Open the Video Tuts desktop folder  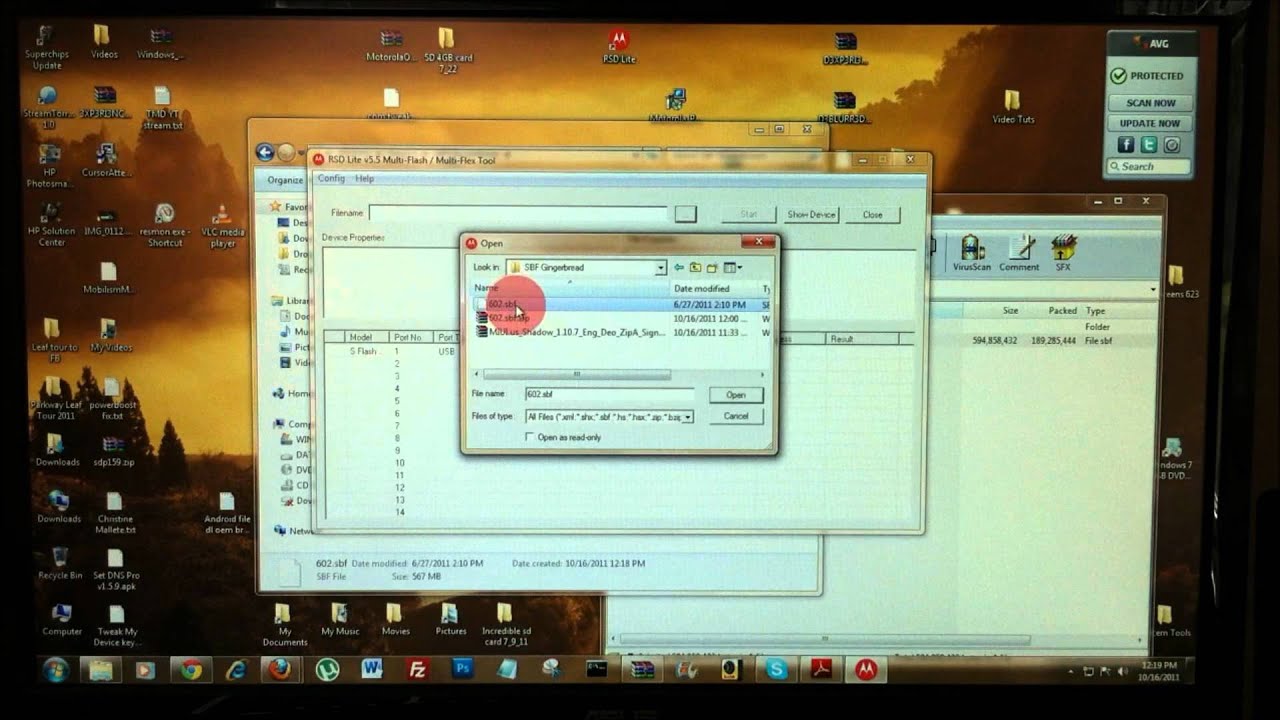tap(1012, 106)
